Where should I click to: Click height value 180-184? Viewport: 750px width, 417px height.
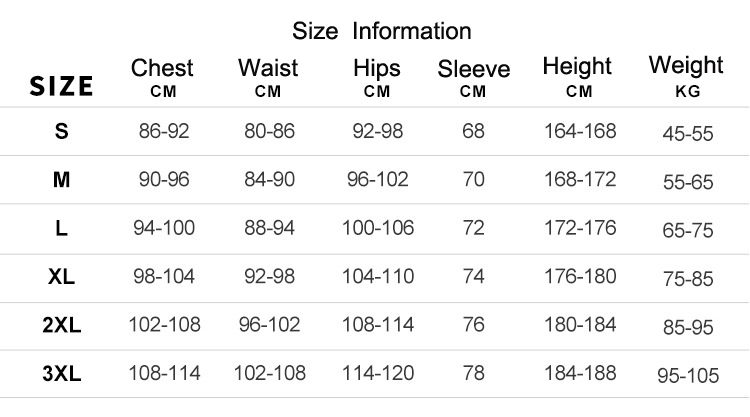pyautogui.click(x=580, y=325)
